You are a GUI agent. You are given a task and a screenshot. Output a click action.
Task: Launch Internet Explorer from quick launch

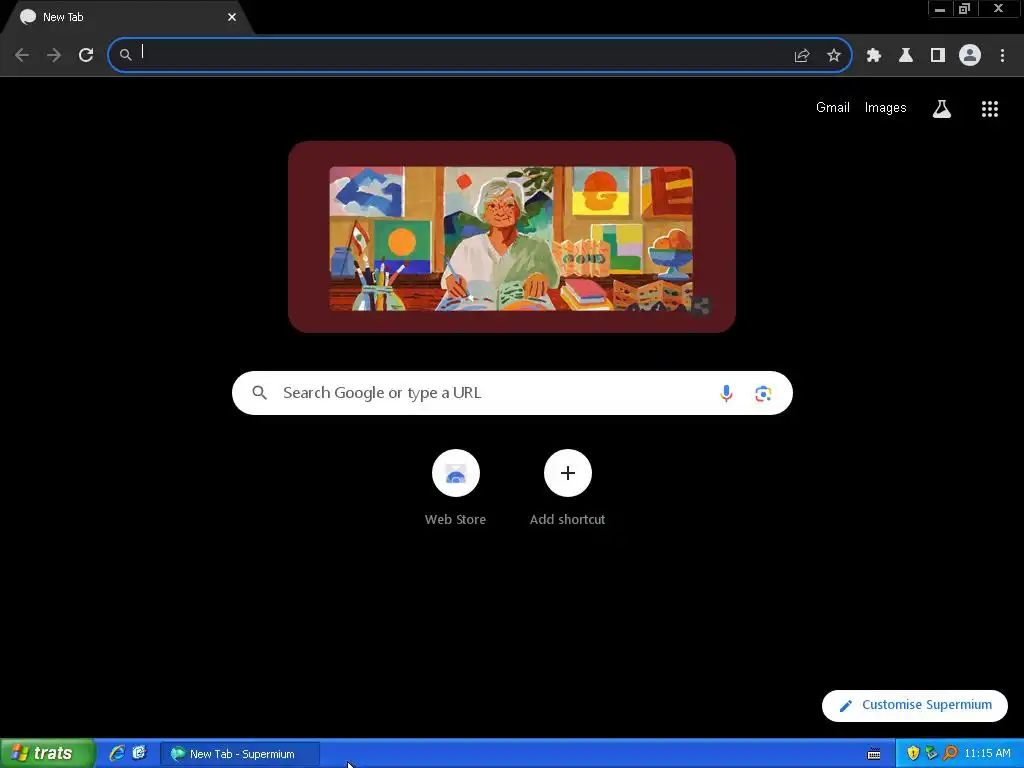pyautogui.click(x=117, y=754)
